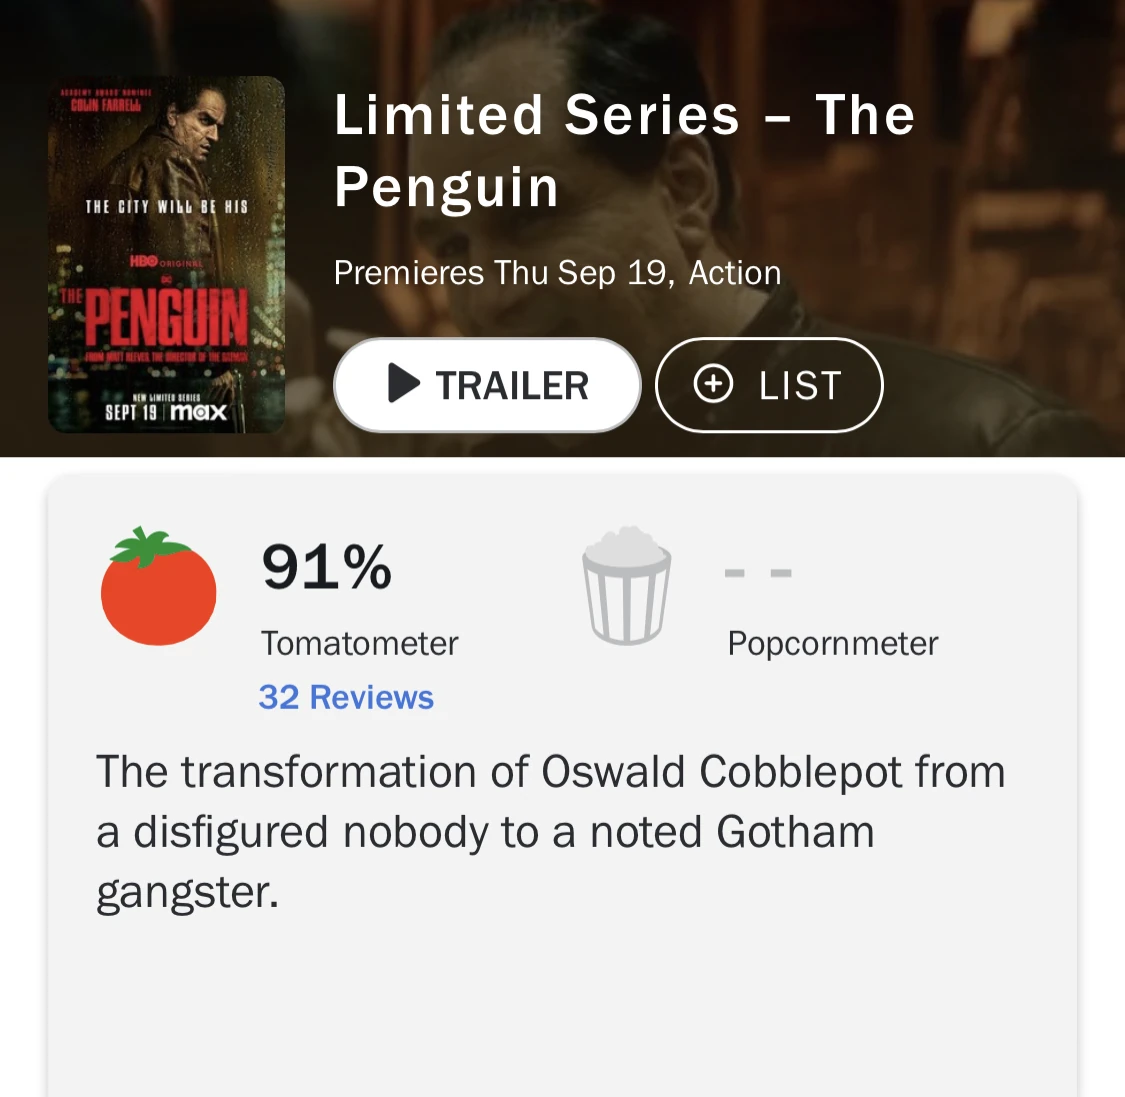Image resolution: width=1125 pixels, height=1097 pixels.
Task: Select the red tomato Tomatometer icon
Action: coord(157,591)
